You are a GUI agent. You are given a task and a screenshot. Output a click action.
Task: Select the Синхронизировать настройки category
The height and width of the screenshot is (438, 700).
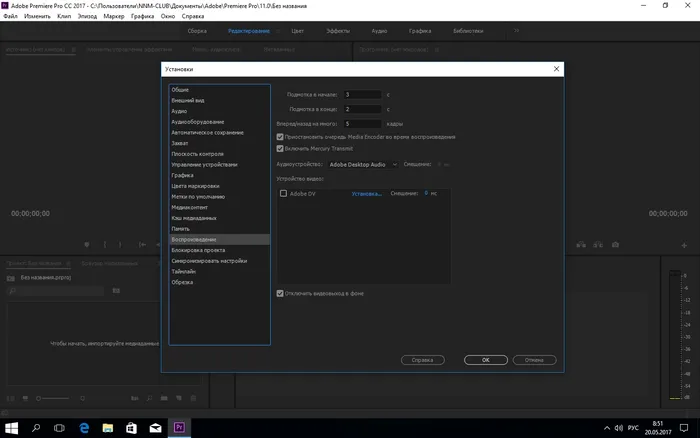tap(219, 261)
